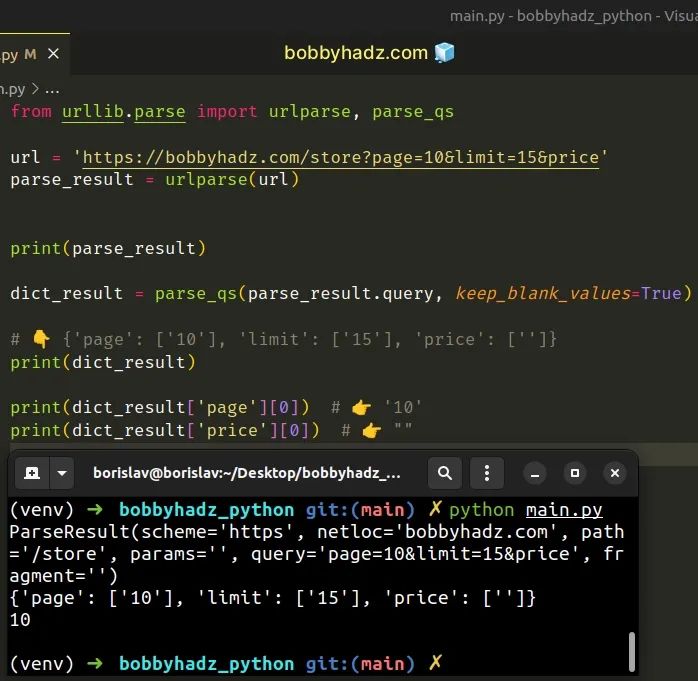
Task: Click dict_result['page'][0] code line
Action: pos(160,407)
